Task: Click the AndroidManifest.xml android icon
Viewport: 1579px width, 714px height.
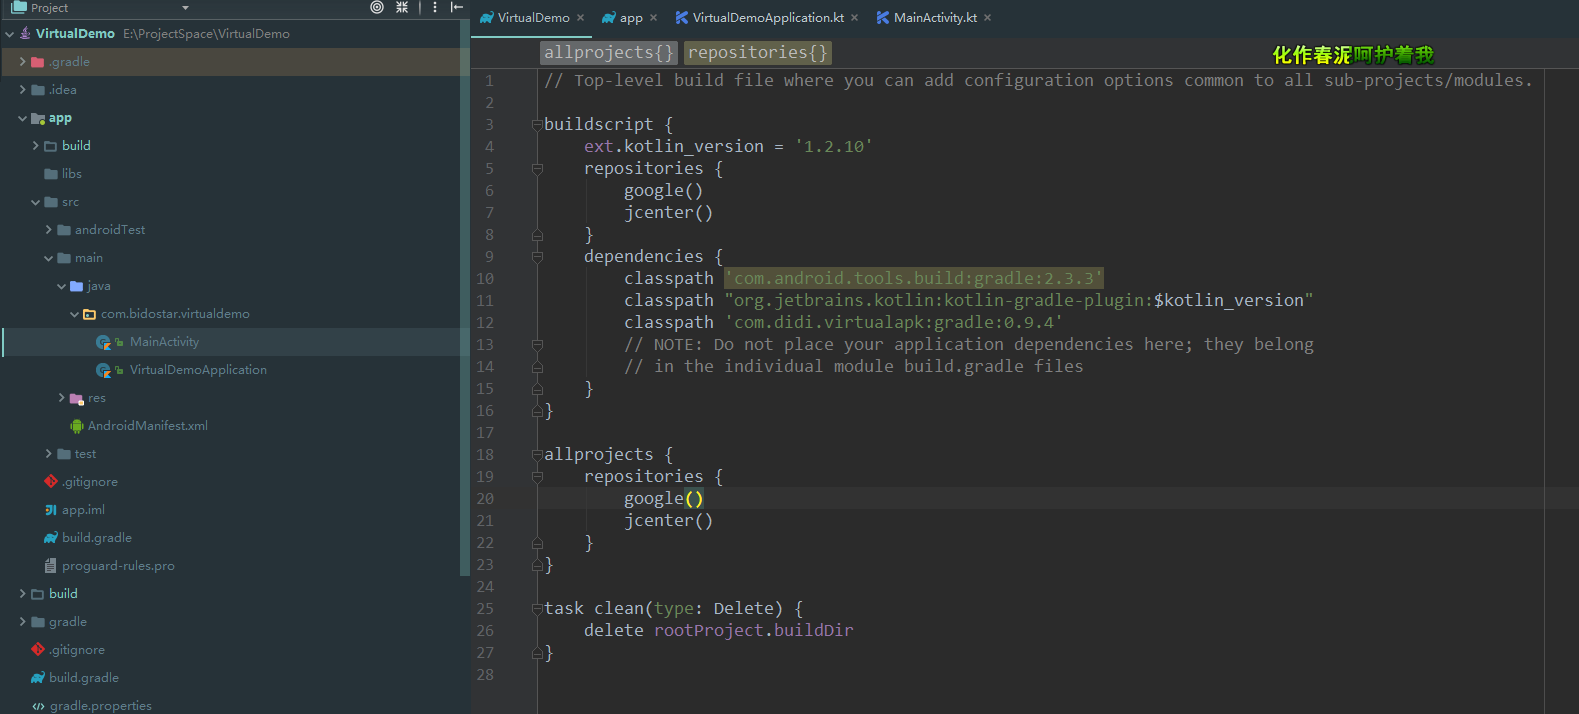Action: pyautogui.click(x=77, y=426)
